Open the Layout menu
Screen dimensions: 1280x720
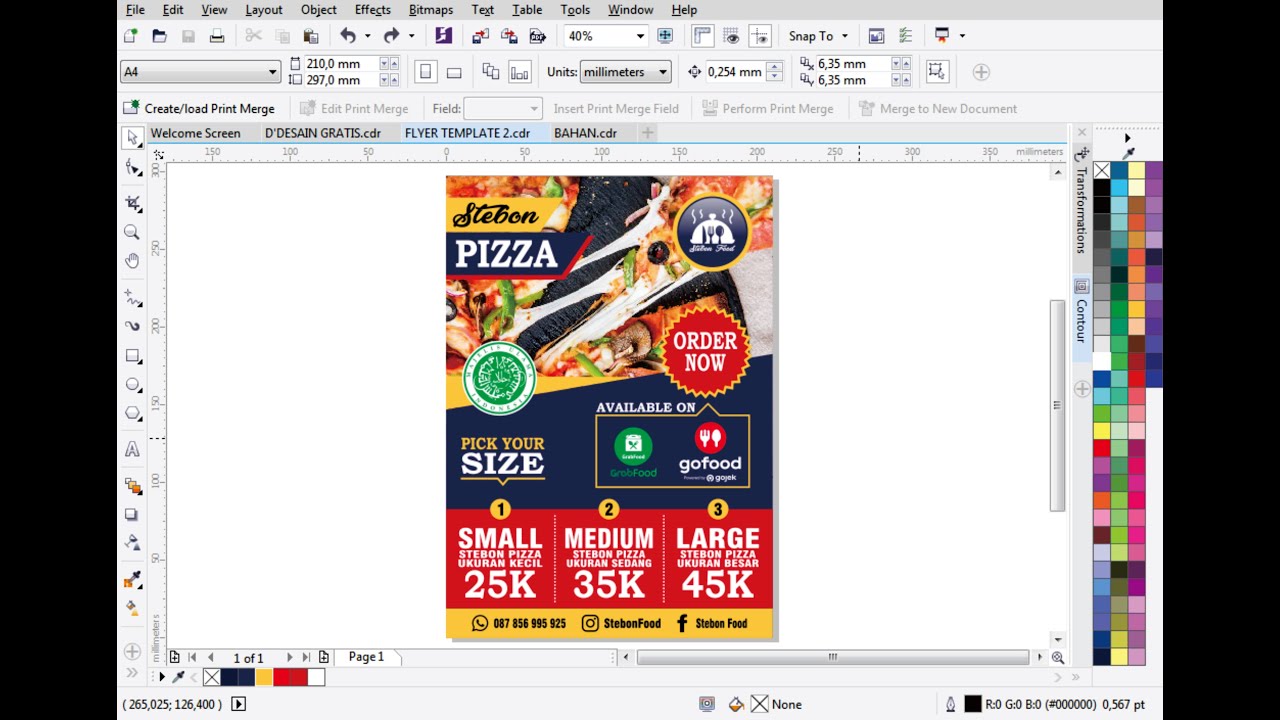click(x=264, y=10)
